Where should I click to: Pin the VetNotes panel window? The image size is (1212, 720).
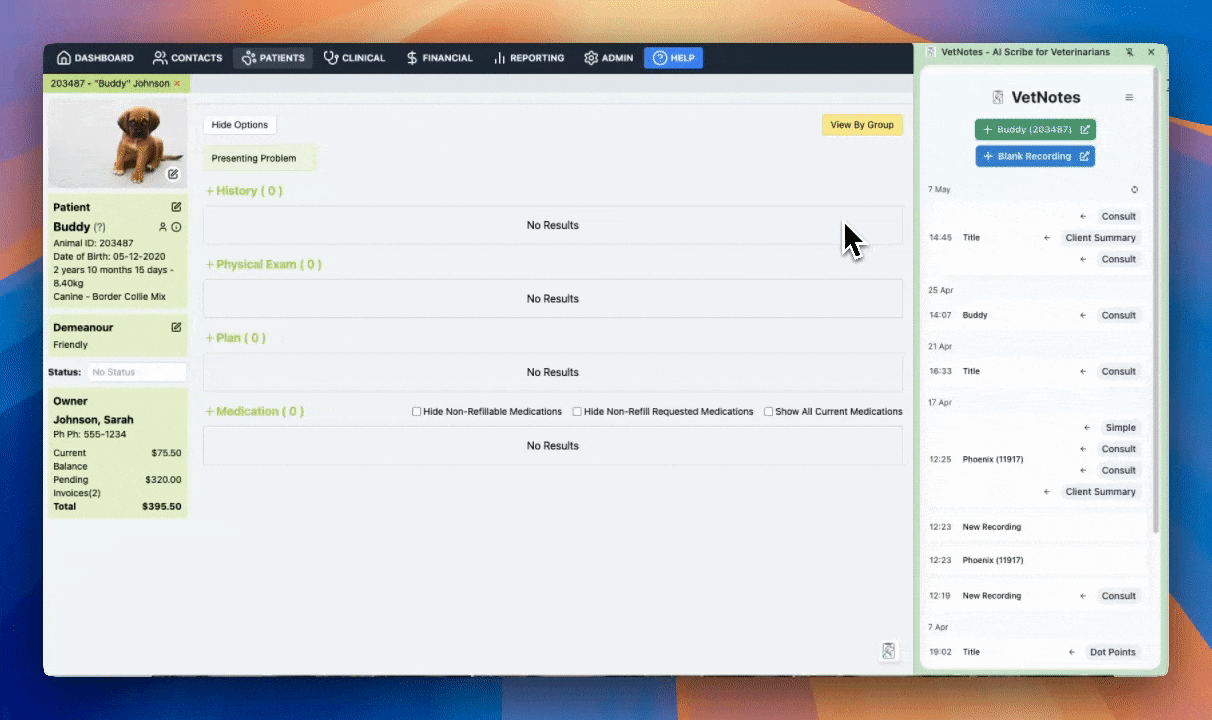point(1129,52)
